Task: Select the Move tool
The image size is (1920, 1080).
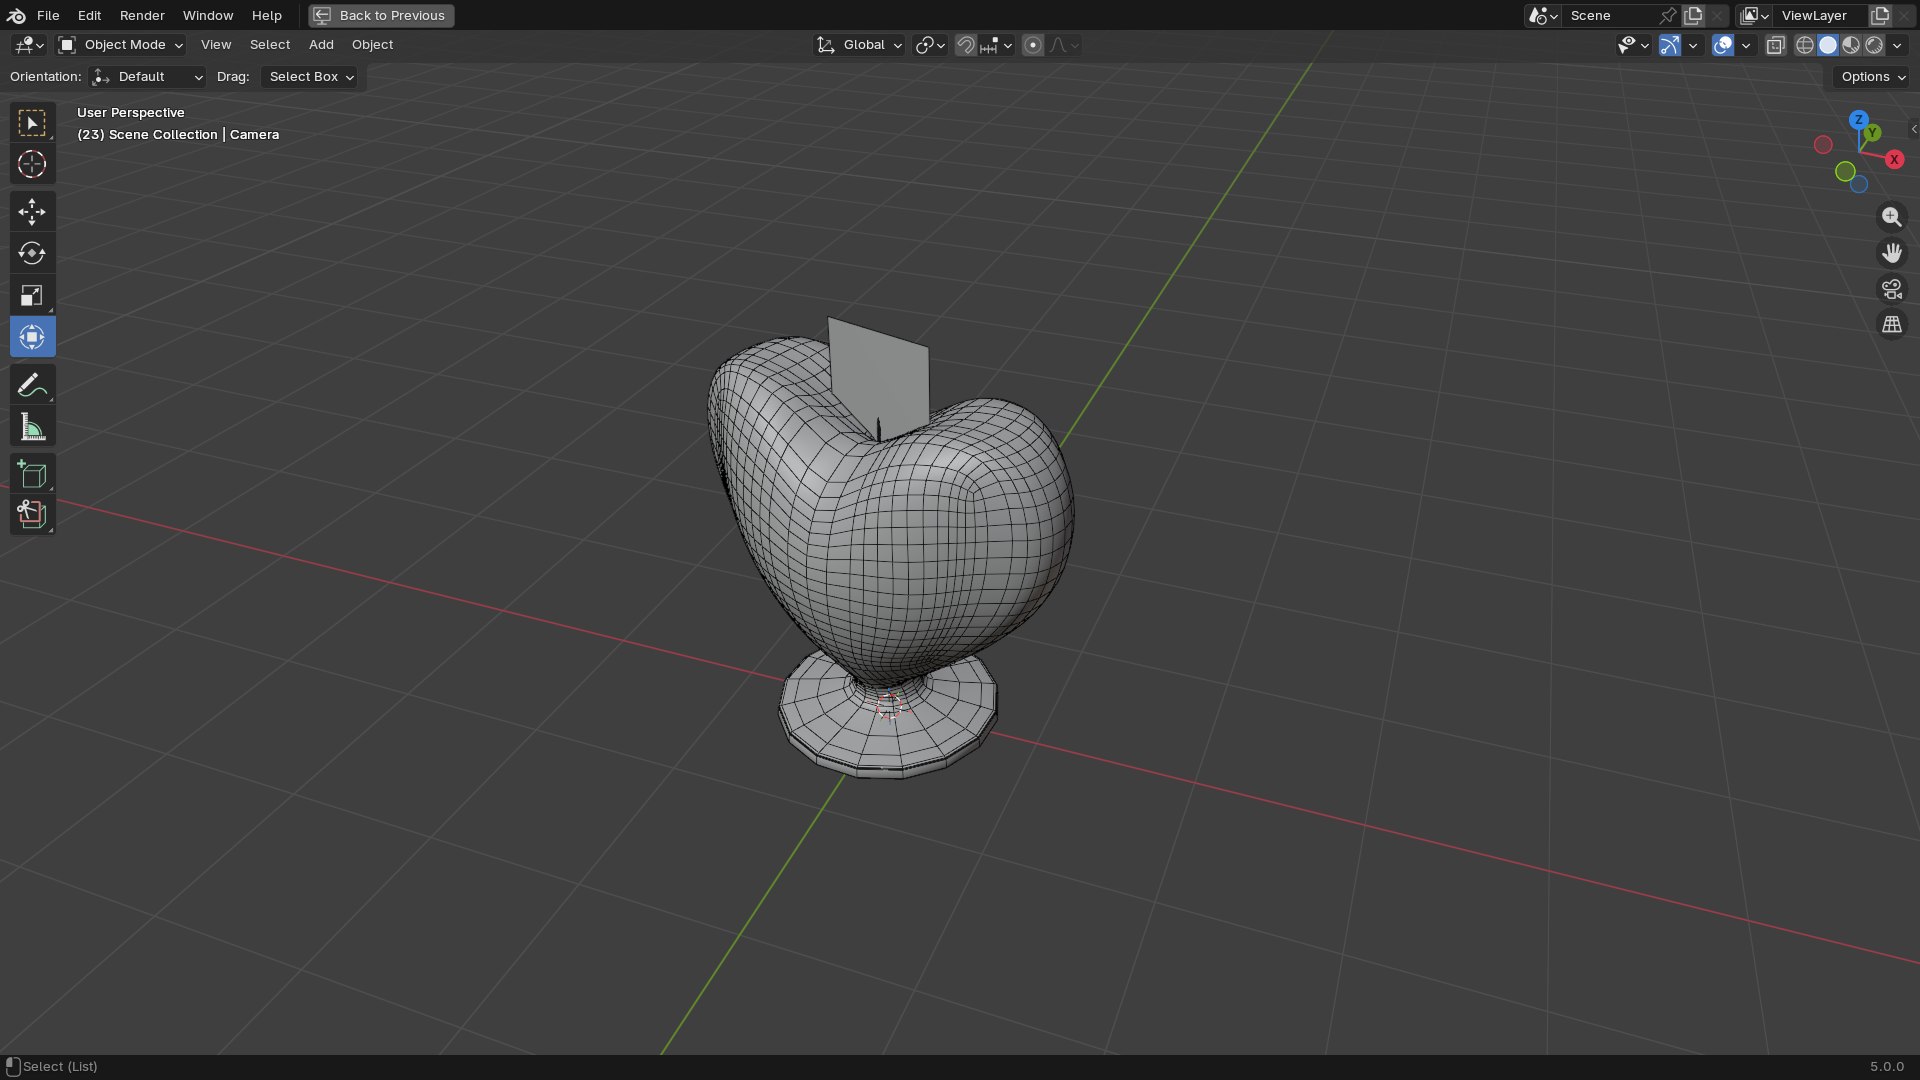Action: (x=32, y=212)
